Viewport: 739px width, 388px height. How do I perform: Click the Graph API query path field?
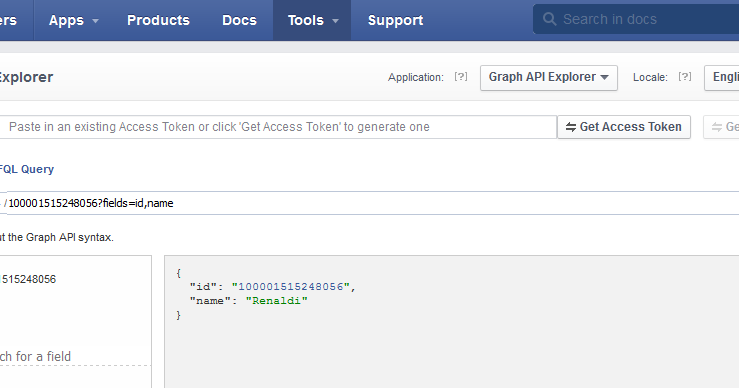(x=372, y=203)
